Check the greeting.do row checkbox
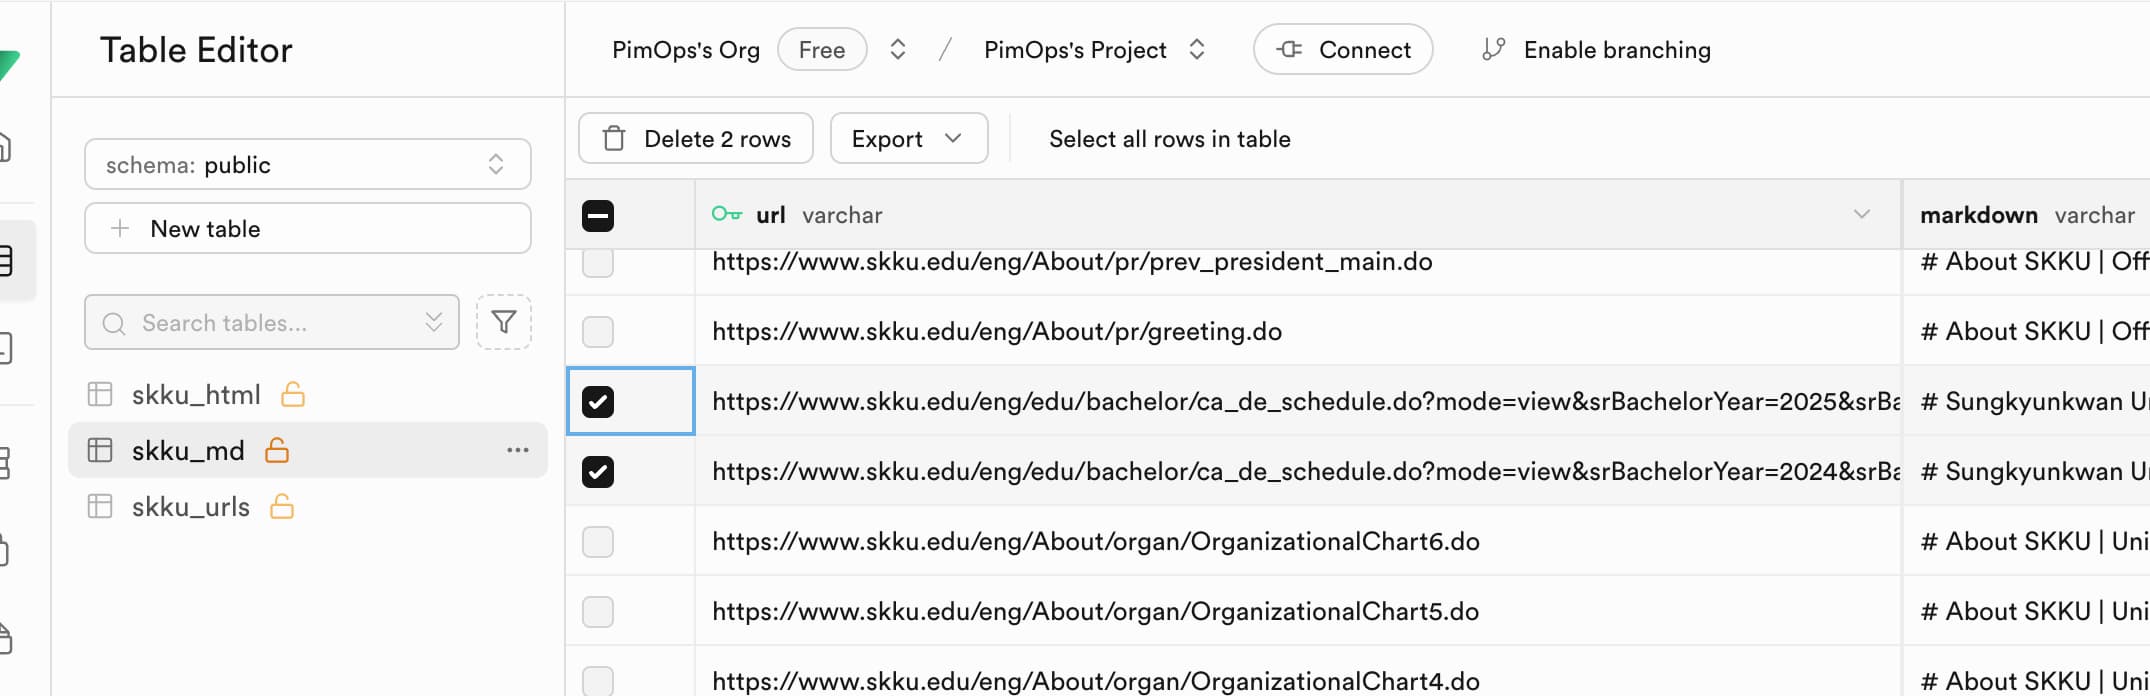The width and height of the screenshot is (2150, 696). [x=598, y=332]
